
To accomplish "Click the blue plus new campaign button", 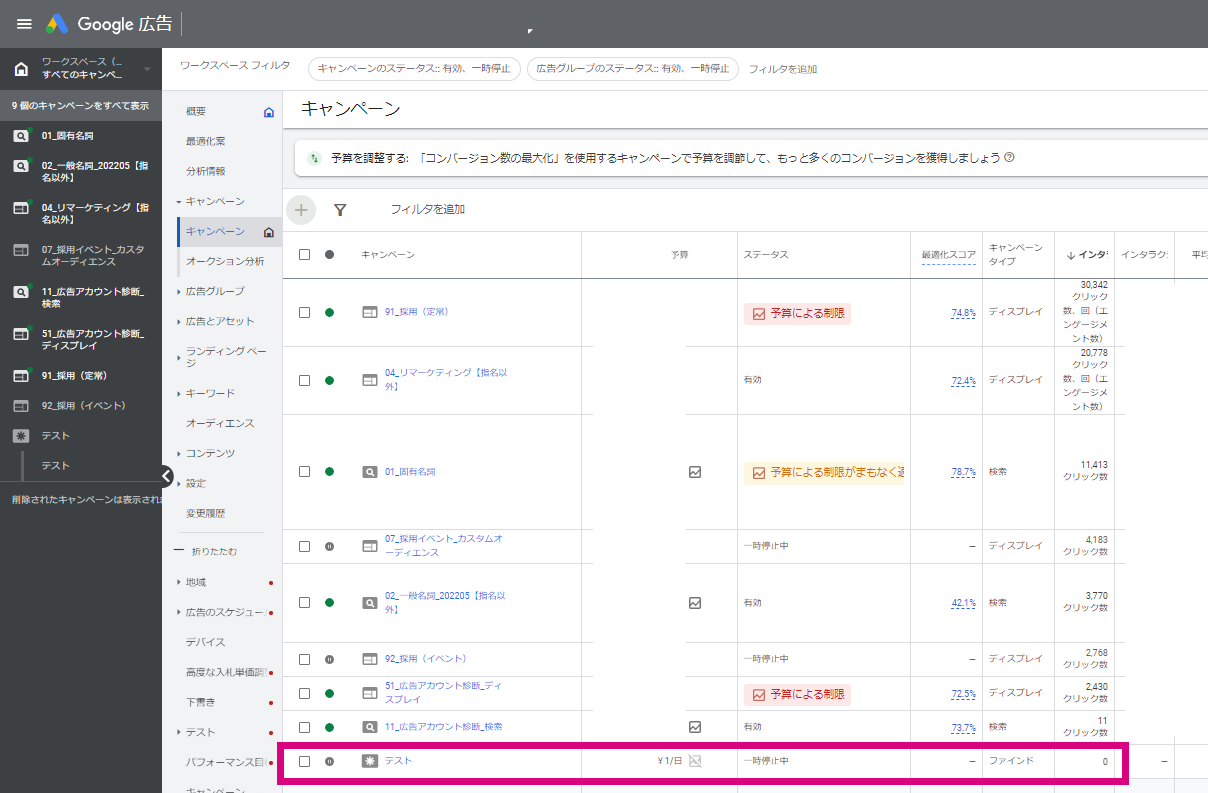I will (x=301, y=210).
